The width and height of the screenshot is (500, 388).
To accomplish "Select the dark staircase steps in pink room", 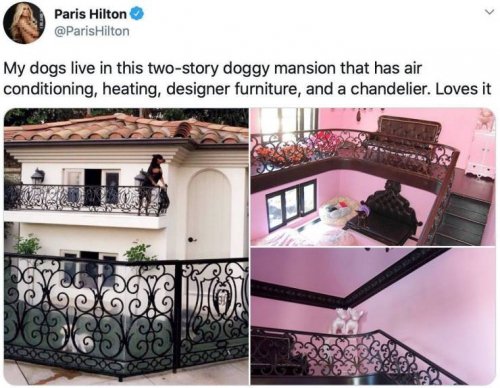I will (462, 218).
